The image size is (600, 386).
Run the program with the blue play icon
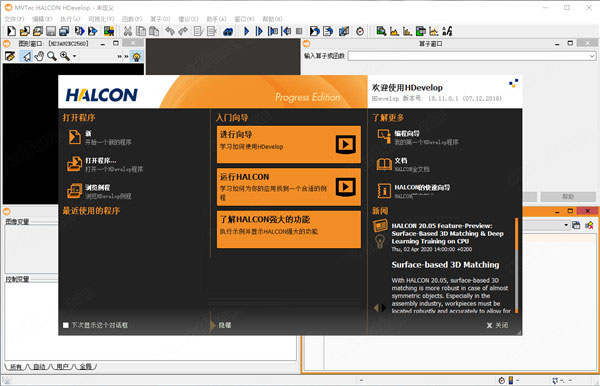tap(246, 31)
